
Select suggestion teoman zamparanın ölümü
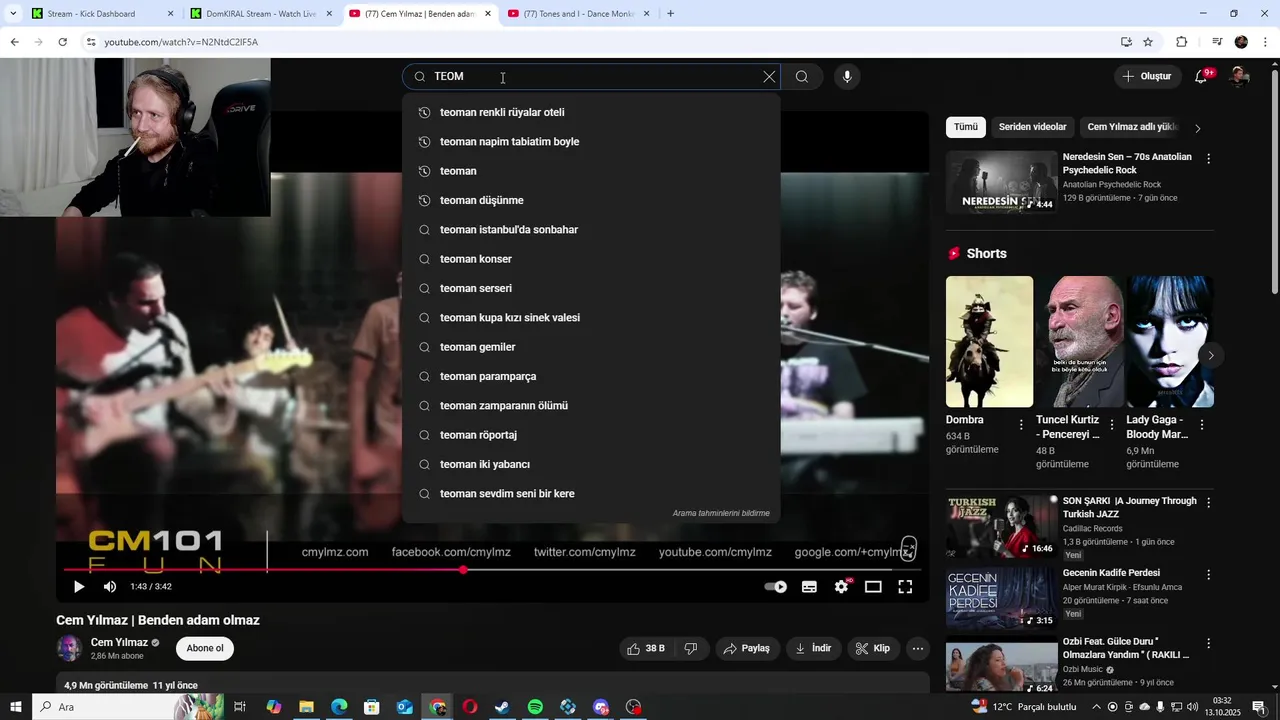coord(591,406)
